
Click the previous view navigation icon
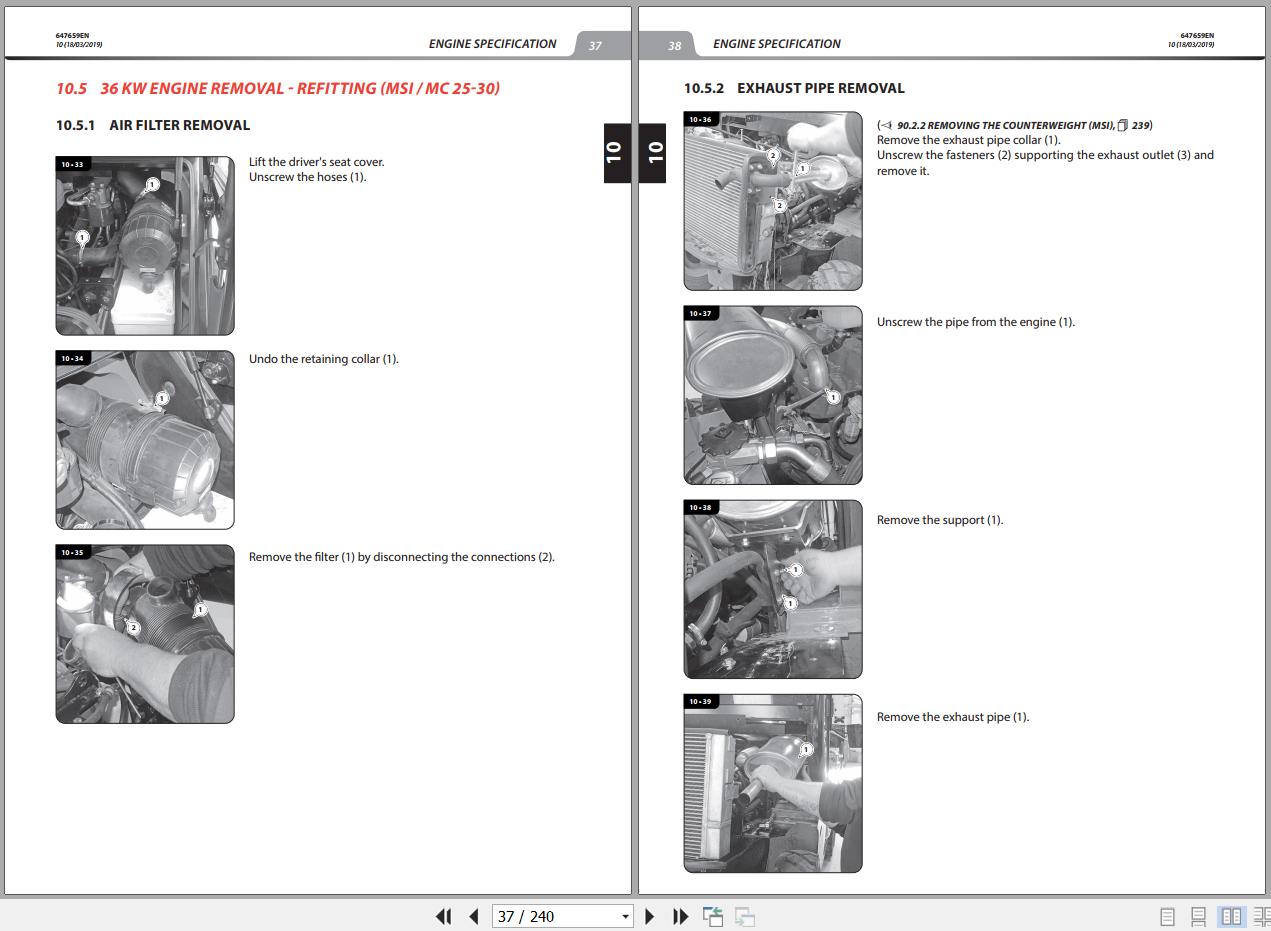click(713, 916)
